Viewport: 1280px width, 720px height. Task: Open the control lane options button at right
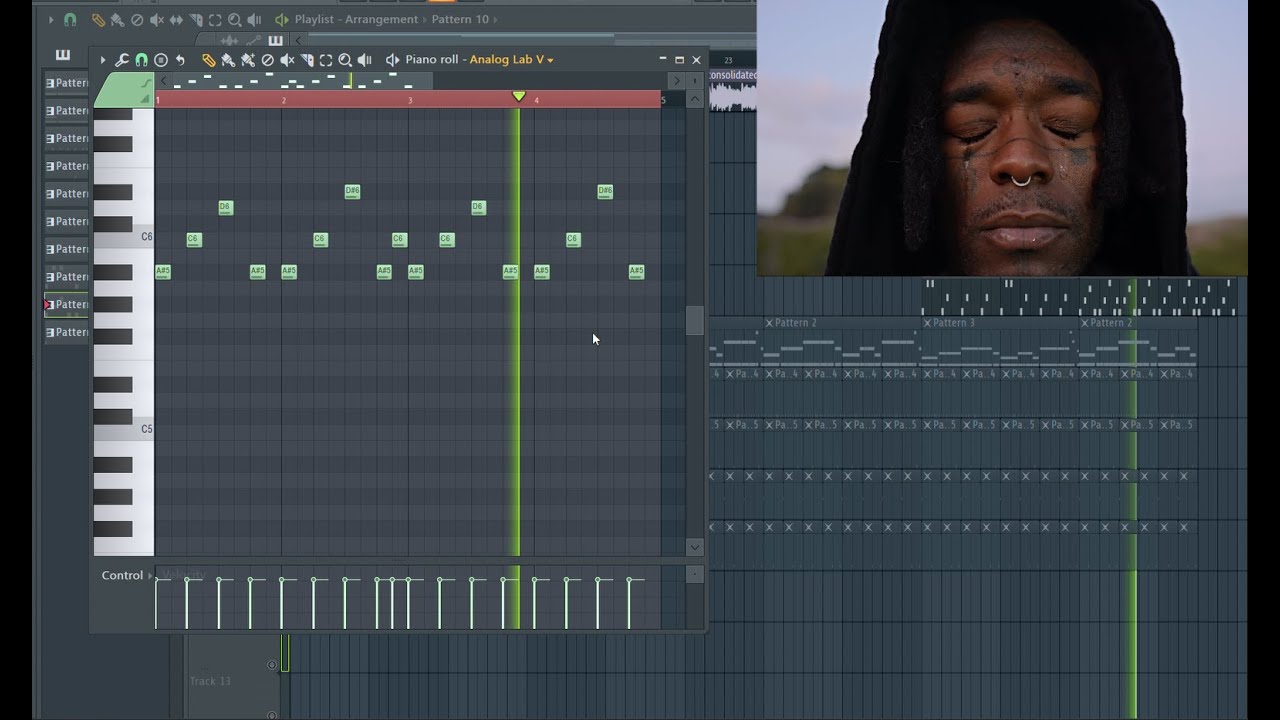coord(694,575)
